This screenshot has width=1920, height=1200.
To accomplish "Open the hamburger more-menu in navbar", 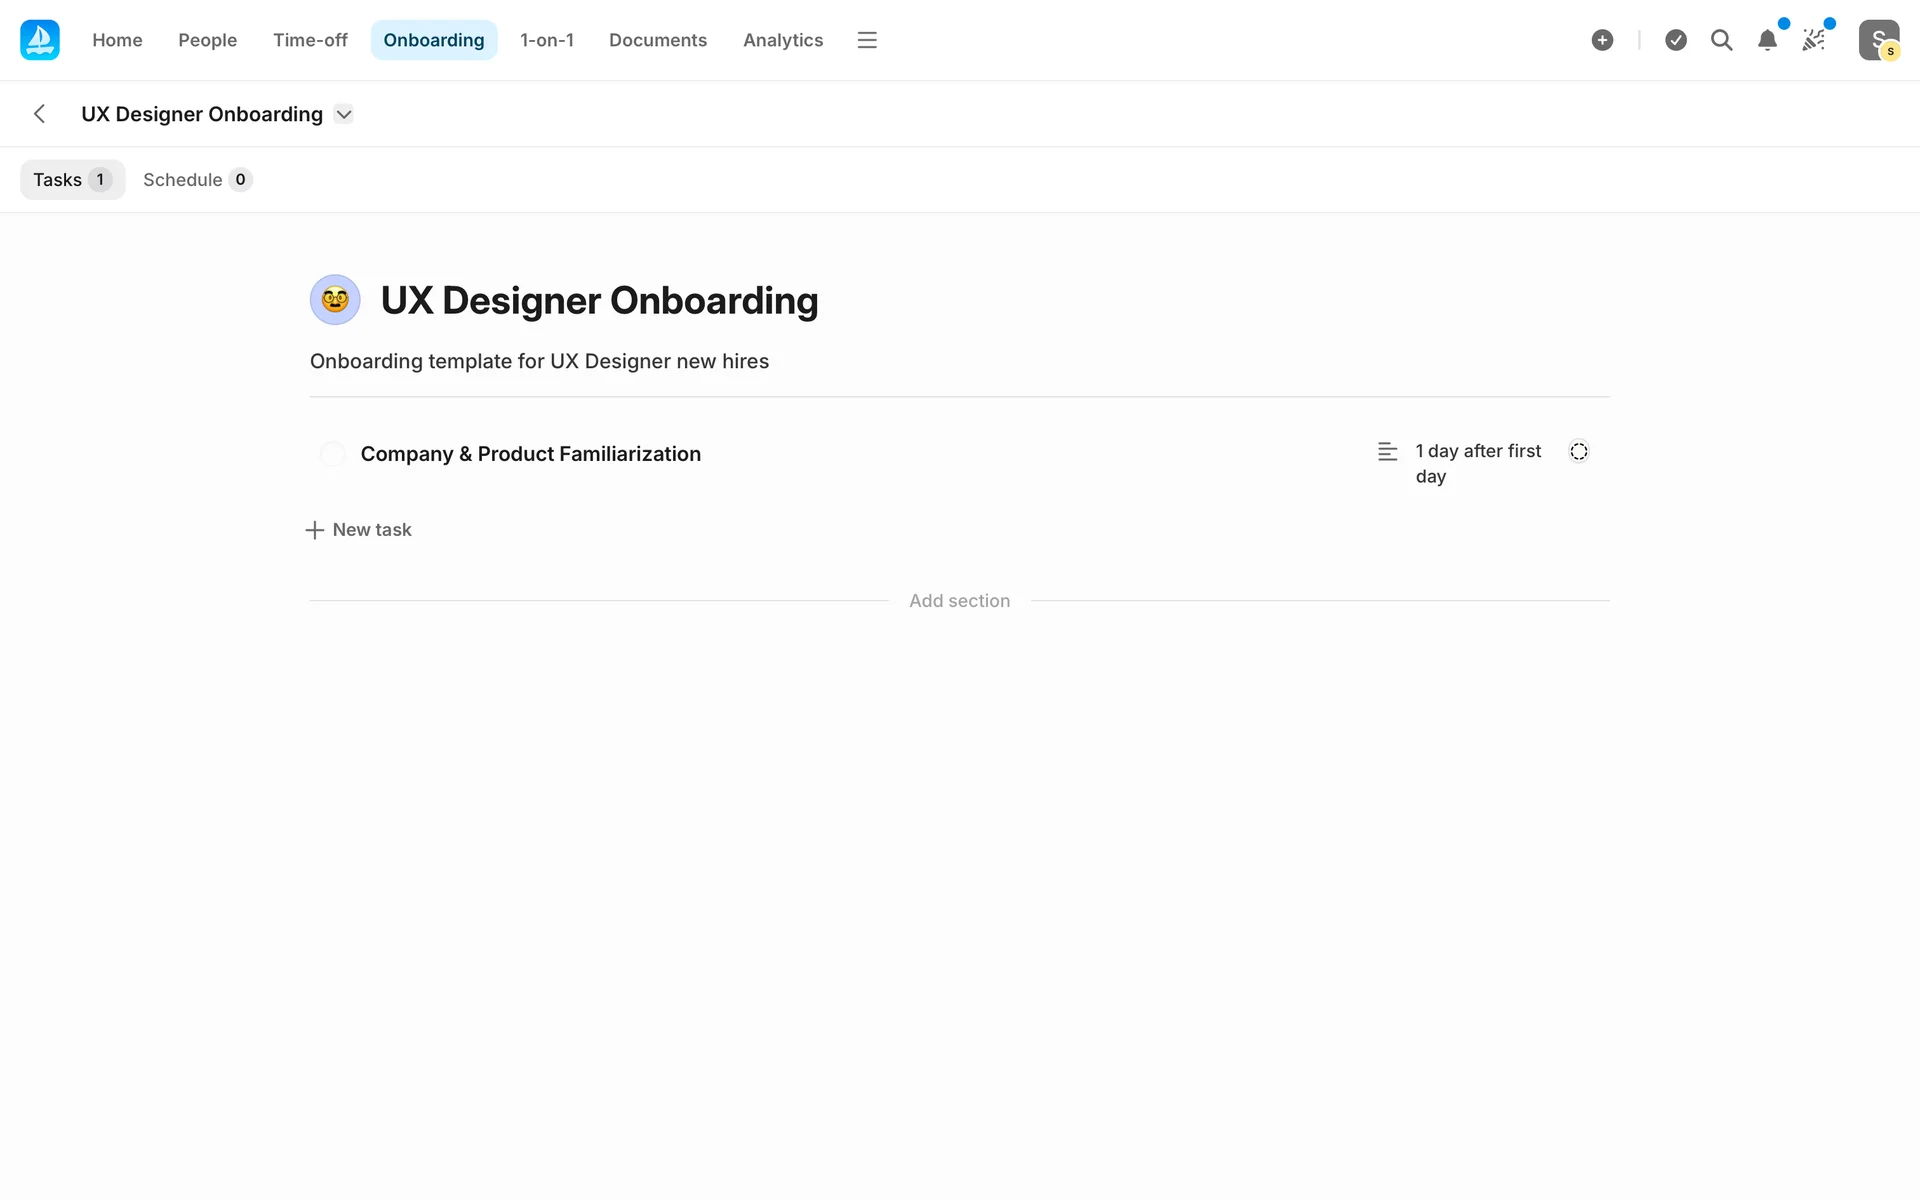I will tap(867, 40).
